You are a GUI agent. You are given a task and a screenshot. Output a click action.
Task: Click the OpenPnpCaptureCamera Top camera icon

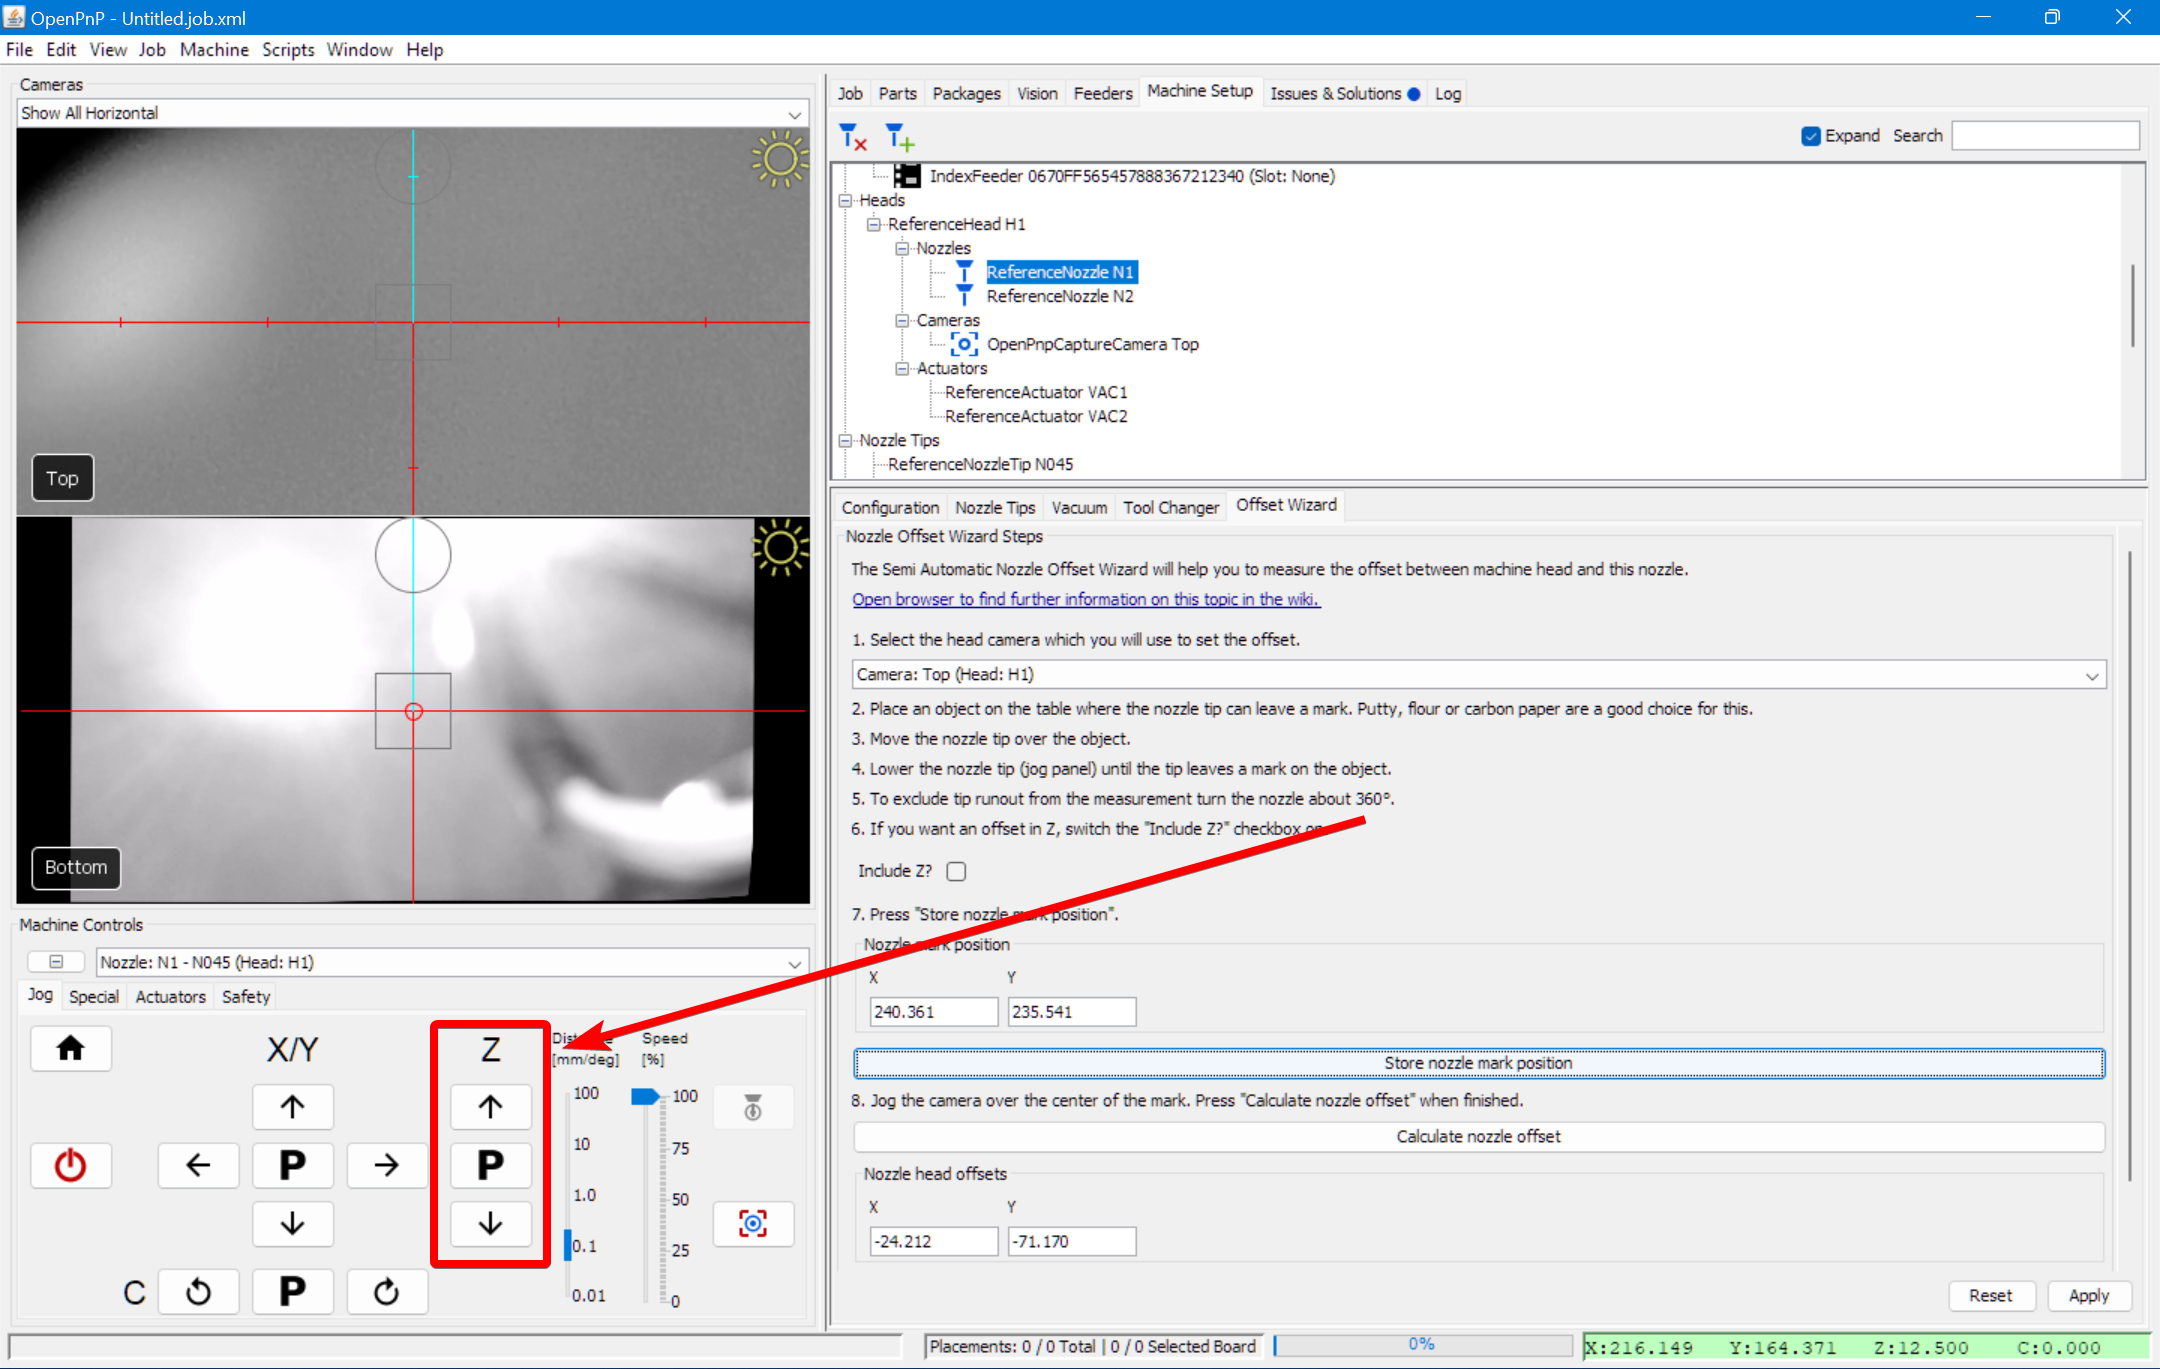(963, 343)
